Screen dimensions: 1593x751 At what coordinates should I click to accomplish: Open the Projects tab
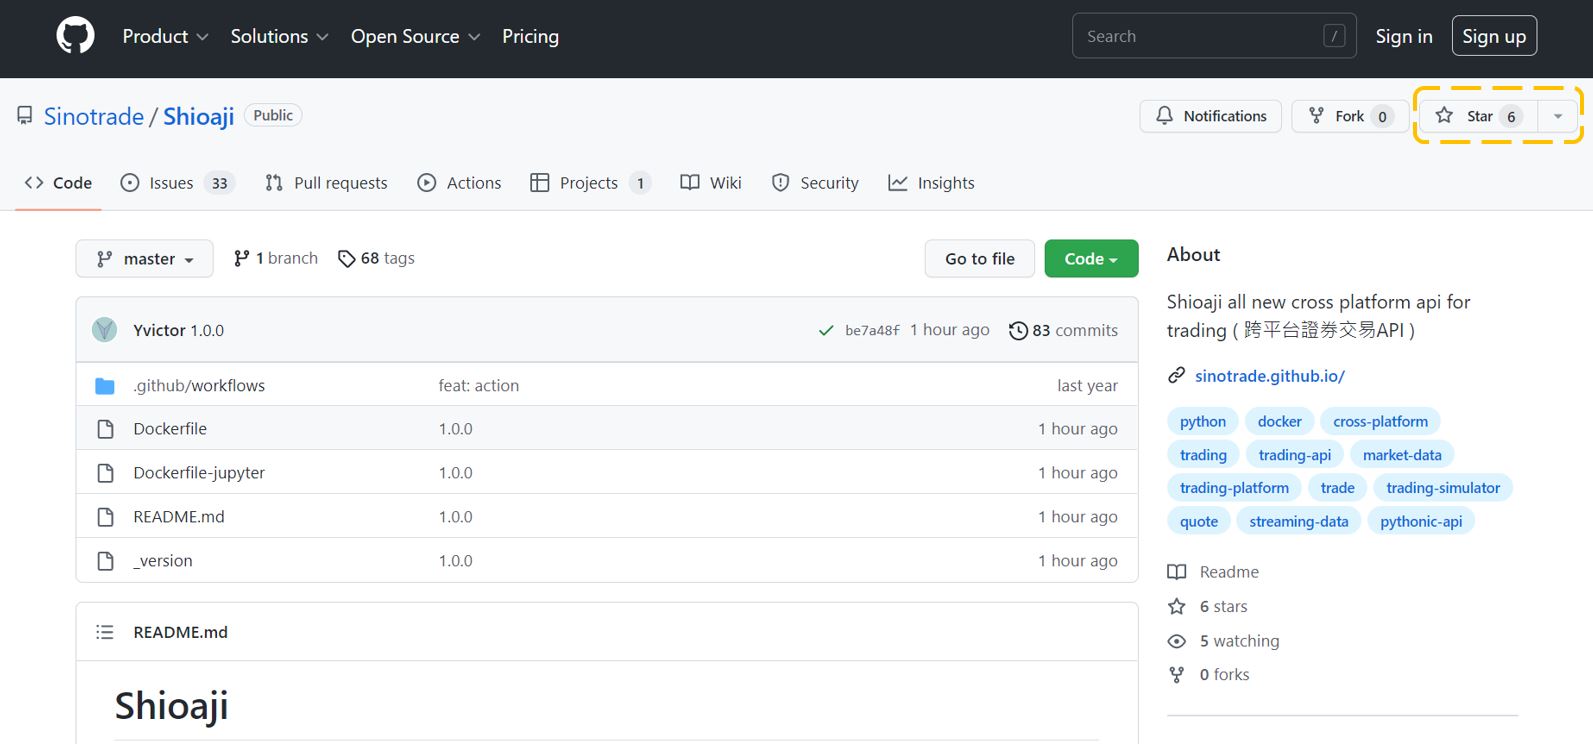click(x=590, y=183)
